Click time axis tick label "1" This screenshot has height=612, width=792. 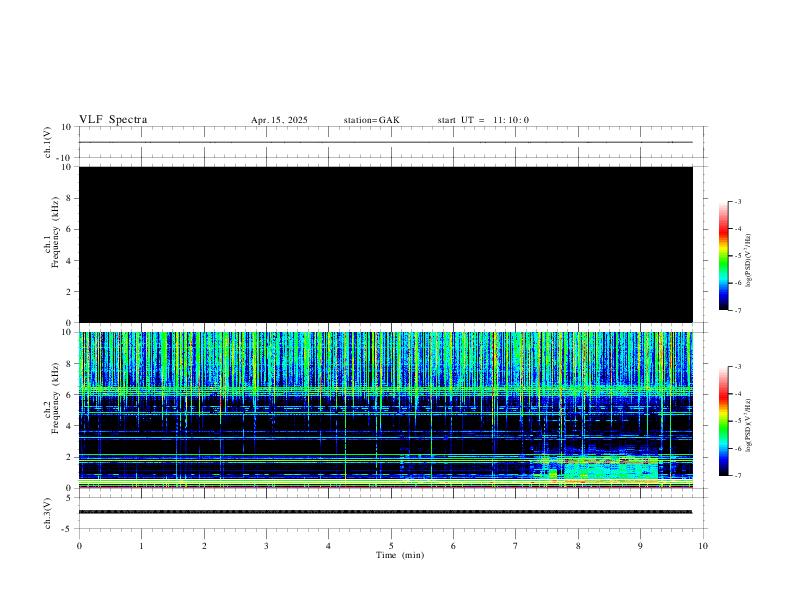point(141,546)
